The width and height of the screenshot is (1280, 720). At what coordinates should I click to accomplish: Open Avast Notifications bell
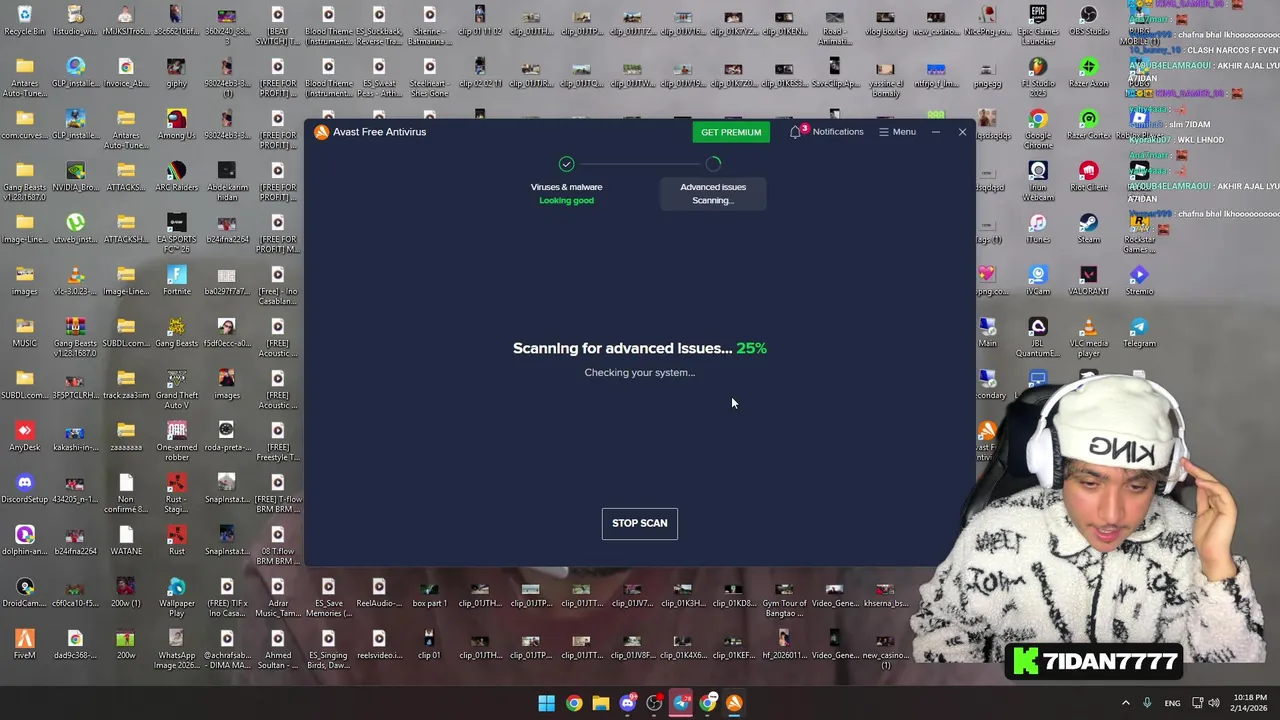[x=826, y=132]
